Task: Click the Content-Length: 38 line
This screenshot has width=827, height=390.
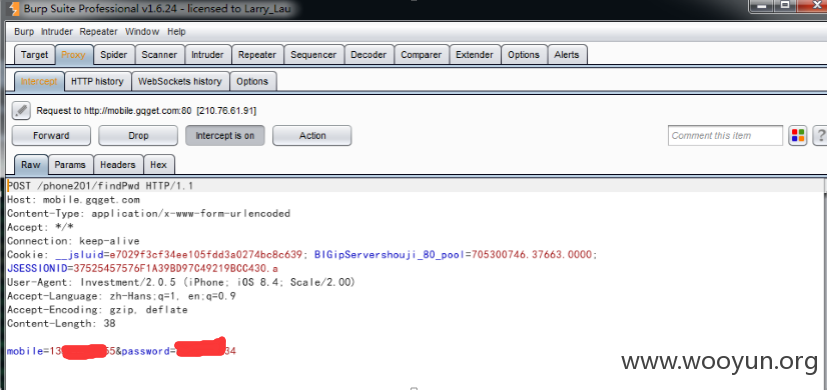Action: pos(61,324)
